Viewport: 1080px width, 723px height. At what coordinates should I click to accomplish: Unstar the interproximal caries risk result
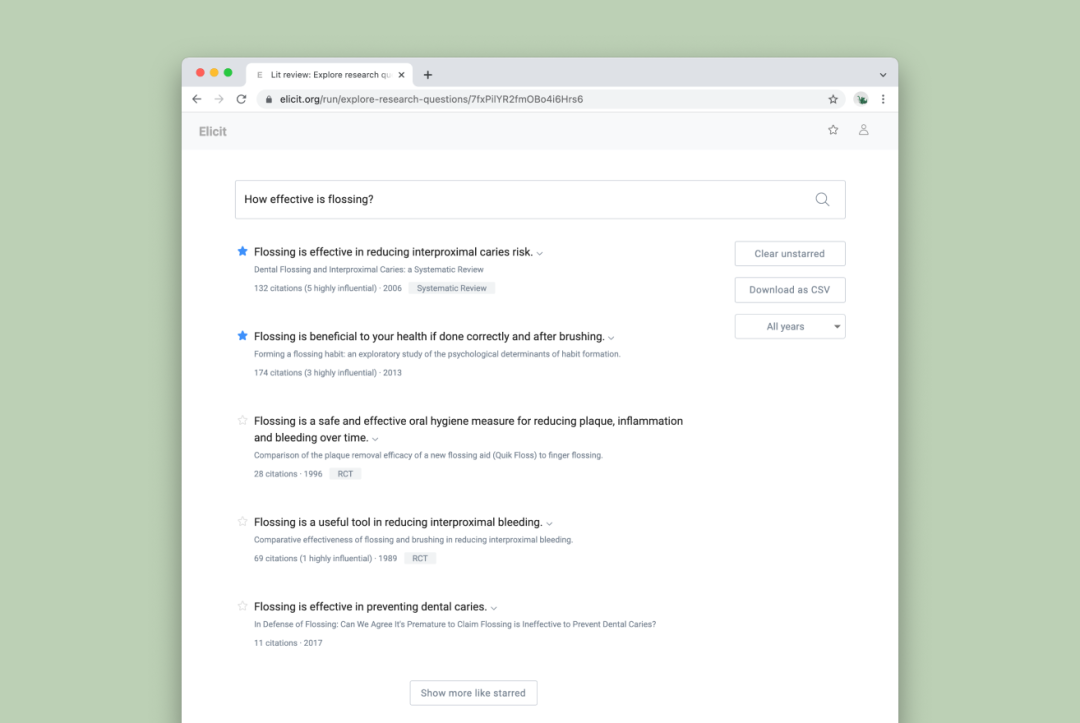242,251
